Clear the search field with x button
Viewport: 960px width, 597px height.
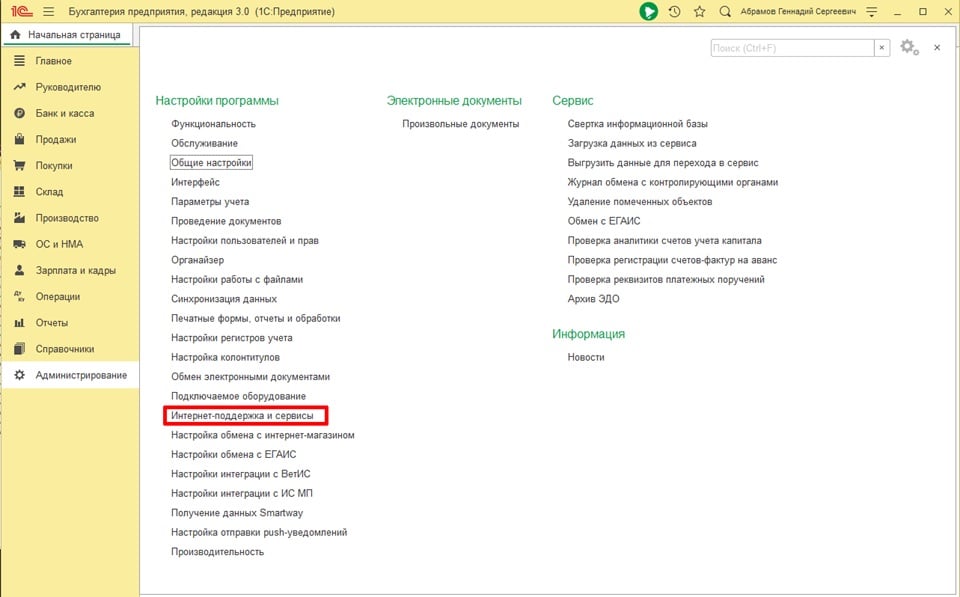tap(881, 48)
